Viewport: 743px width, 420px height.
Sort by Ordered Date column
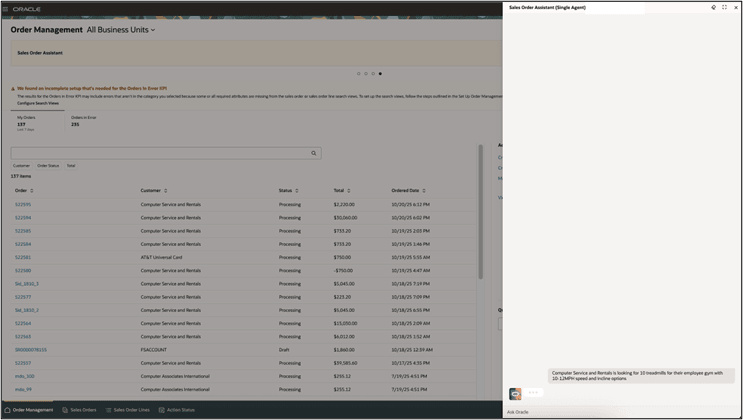(424, 191)
